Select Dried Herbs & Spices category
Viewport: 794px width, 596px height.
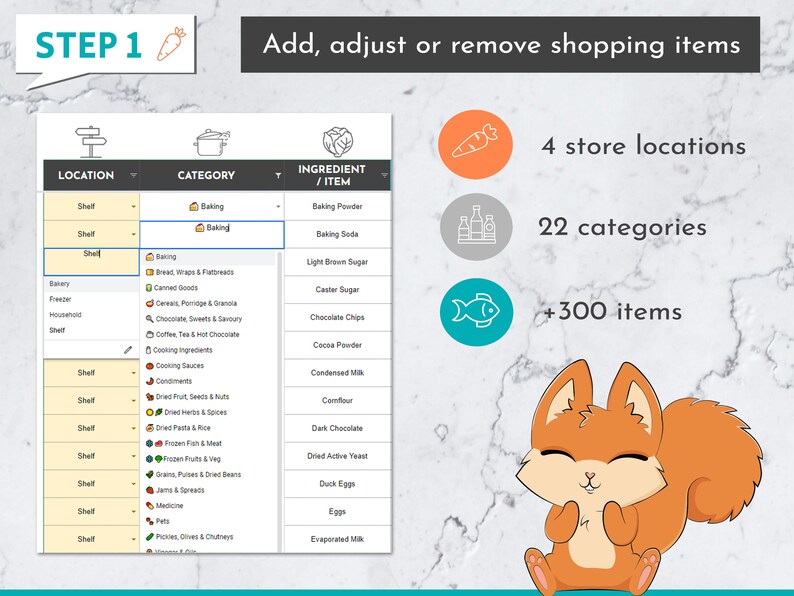tap(209, 412)
